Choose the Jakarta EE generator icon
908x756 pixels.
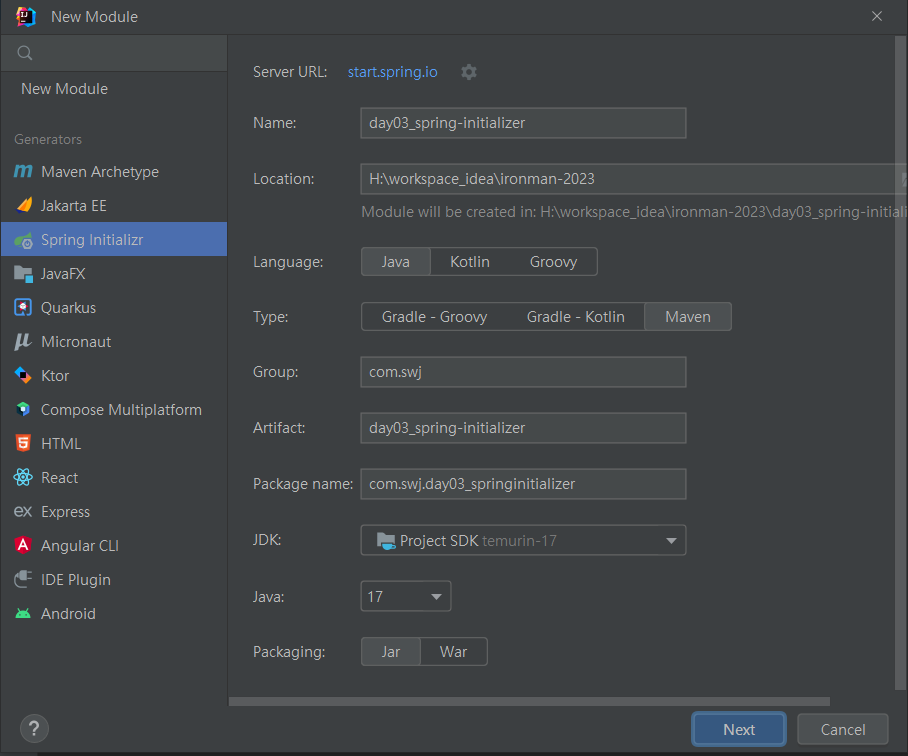click(24, 205)
